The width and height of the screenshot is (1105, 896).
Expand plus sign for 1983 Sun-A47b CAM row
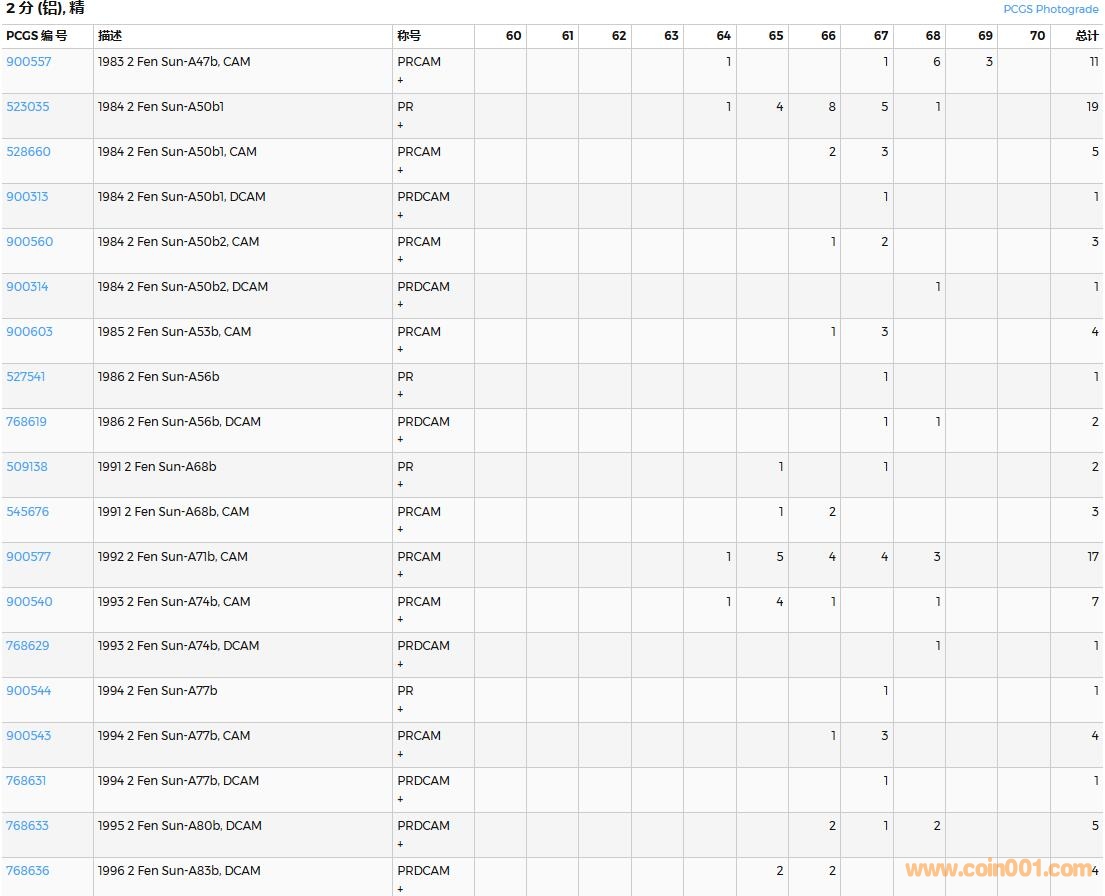401,80
